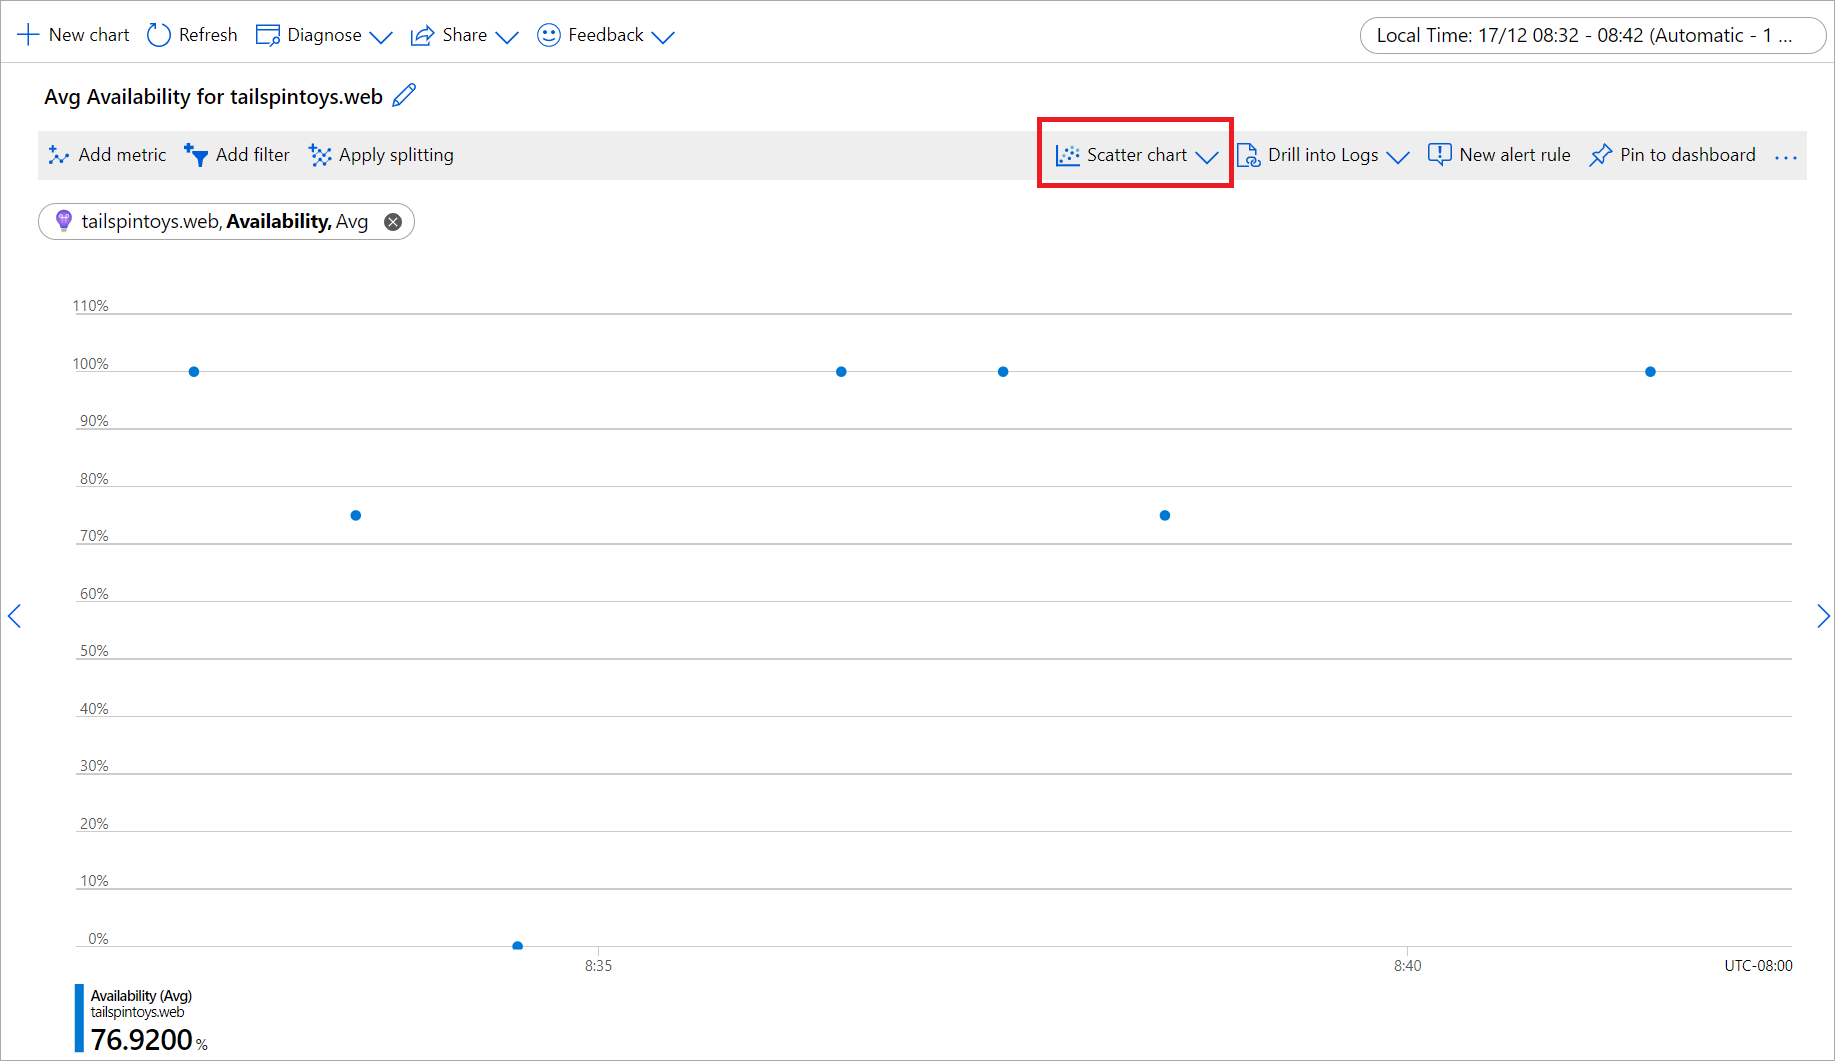Click the New chart plus icon
1835x1061 pixels.
click(x=28, y=35)
